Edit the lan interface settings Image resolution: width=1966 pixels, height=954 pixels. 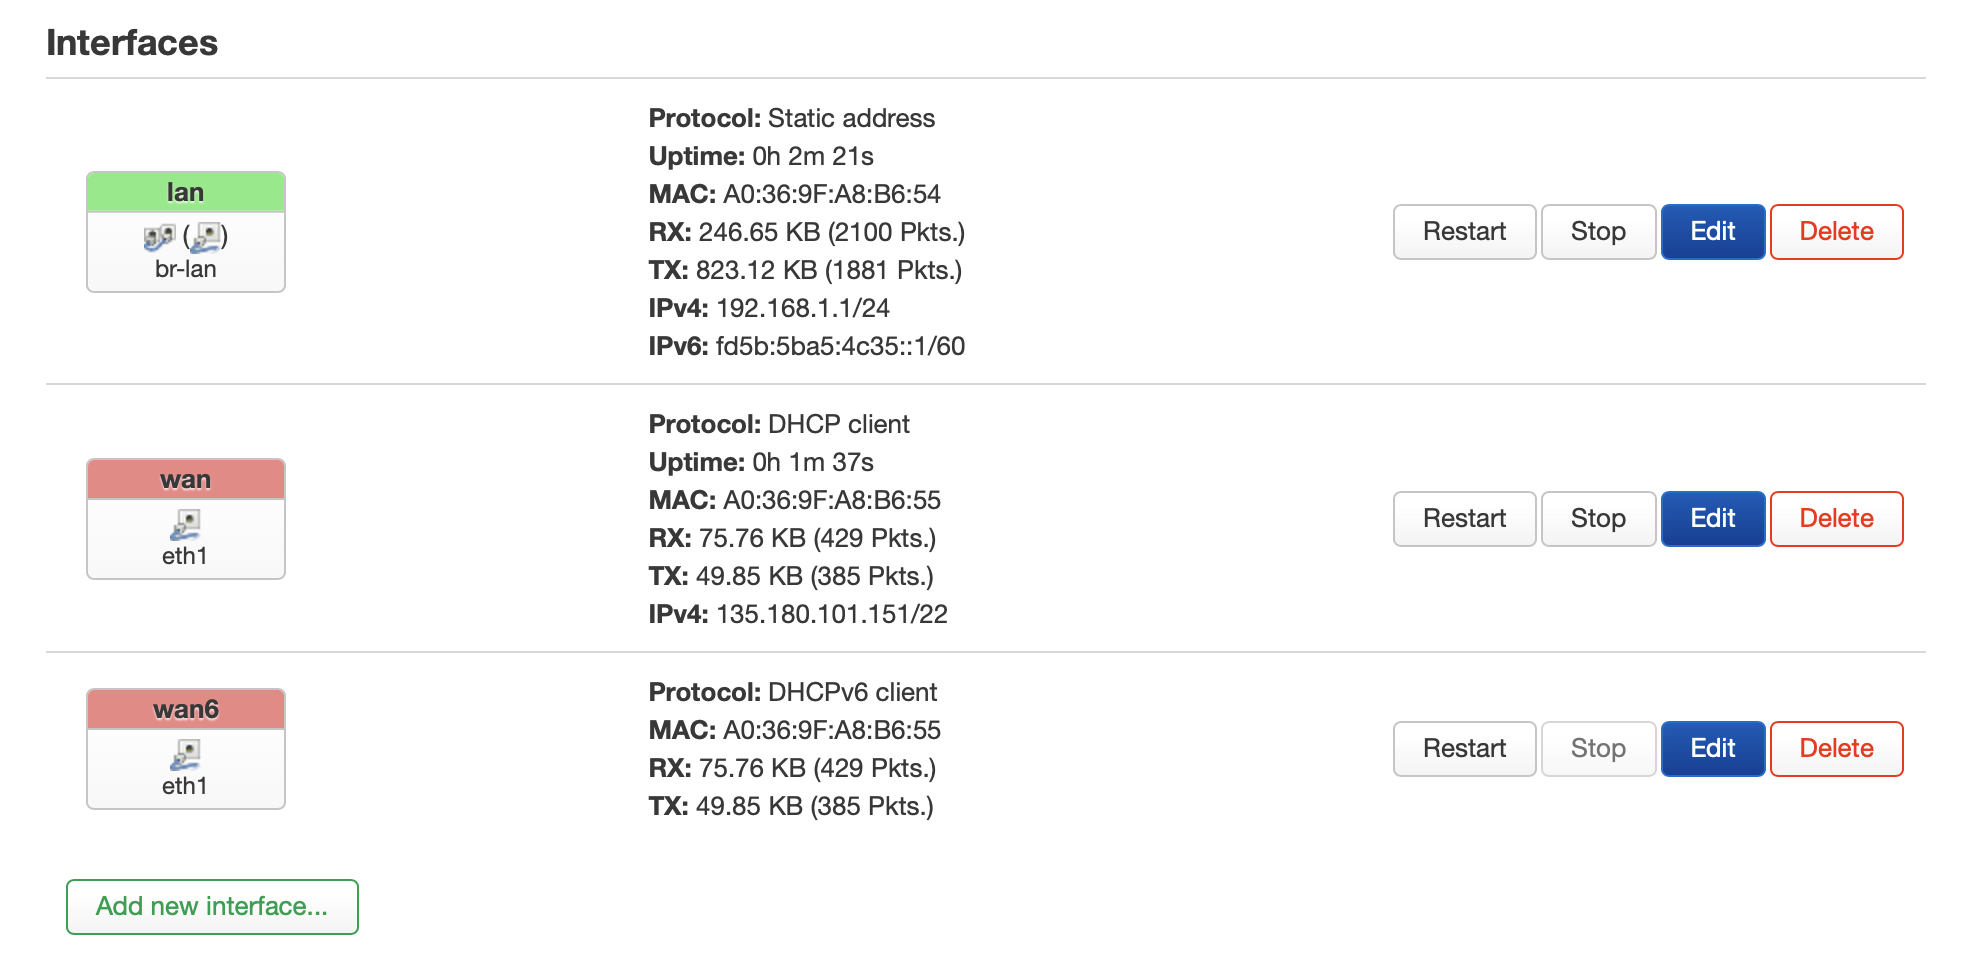[1713, 232]
